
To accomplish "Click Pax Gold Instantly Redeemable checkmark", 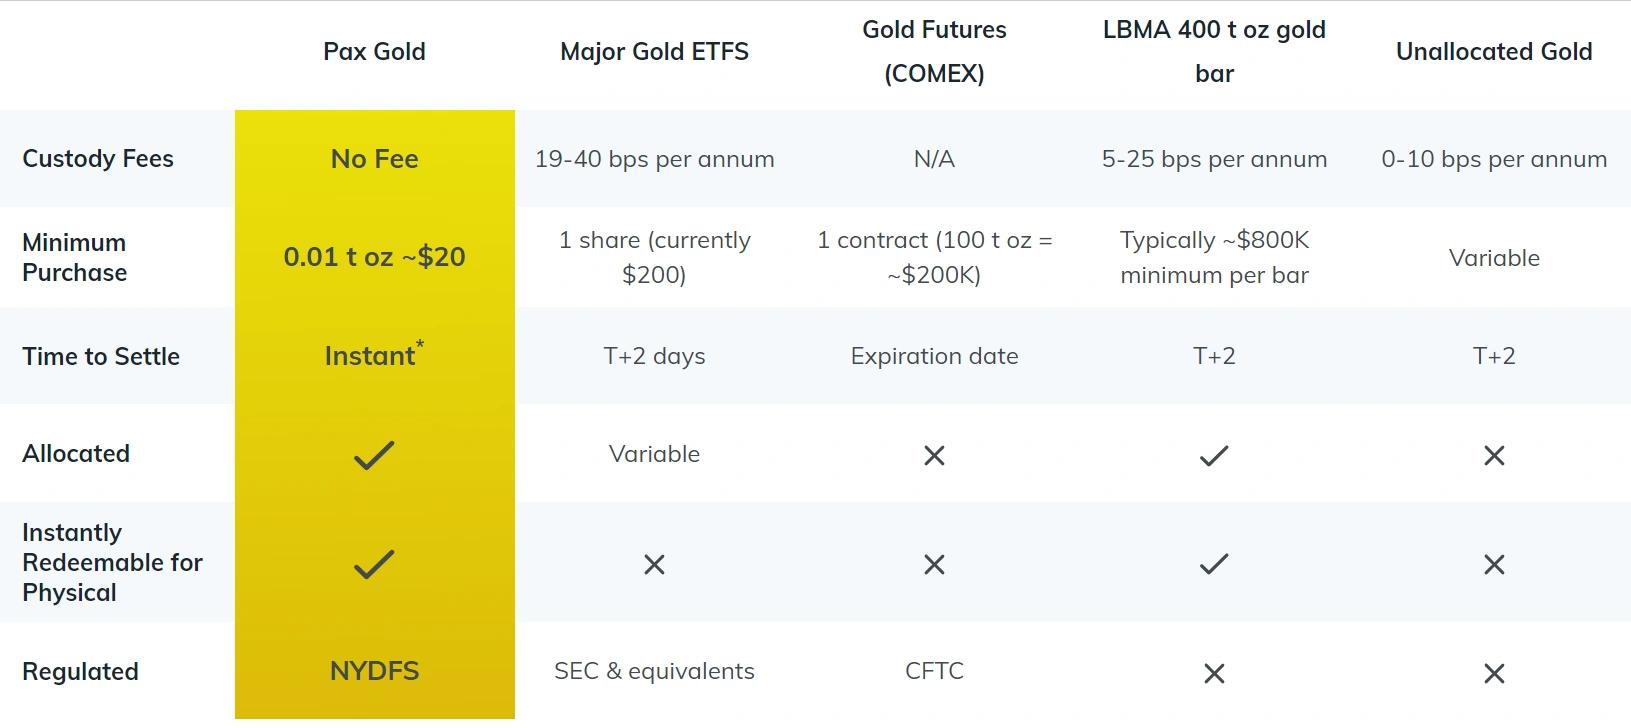I will click(x=374, y=564).
